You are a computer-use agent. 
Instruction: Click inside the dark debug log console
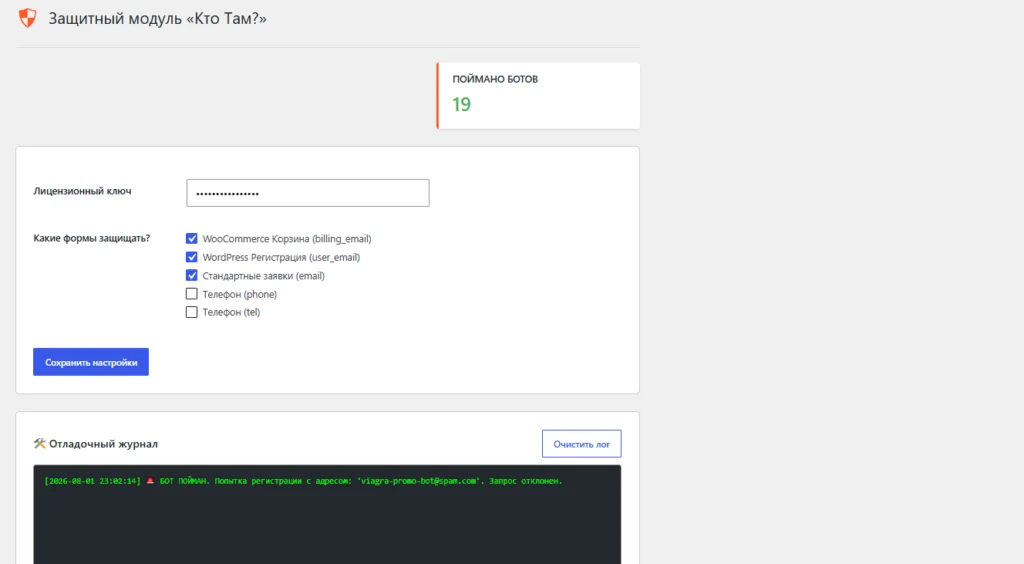coord(327,514)
